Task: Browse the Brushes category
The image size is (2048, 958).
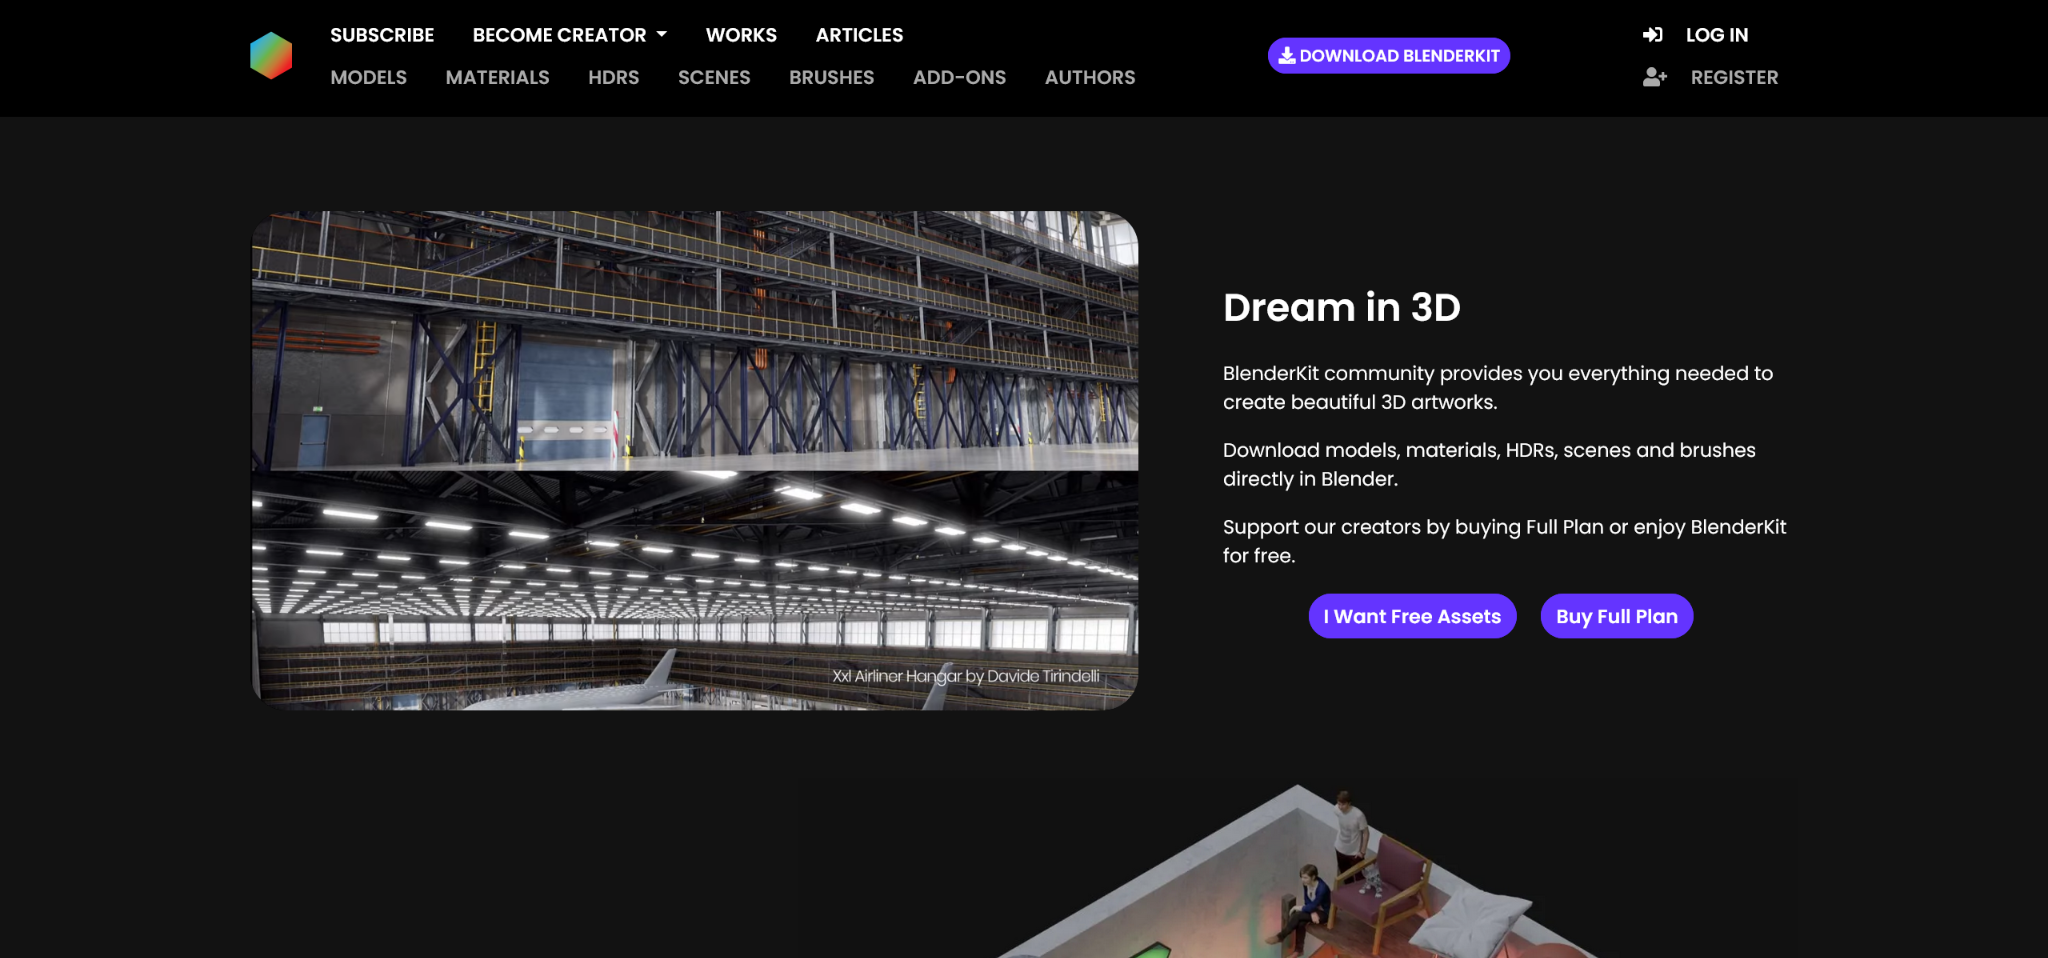Action: (831, 77)
